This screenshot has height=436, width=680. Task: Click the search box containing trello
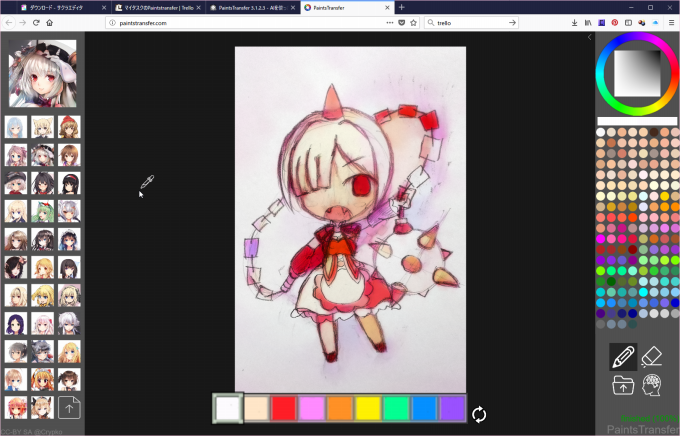(x=471, y=23)
